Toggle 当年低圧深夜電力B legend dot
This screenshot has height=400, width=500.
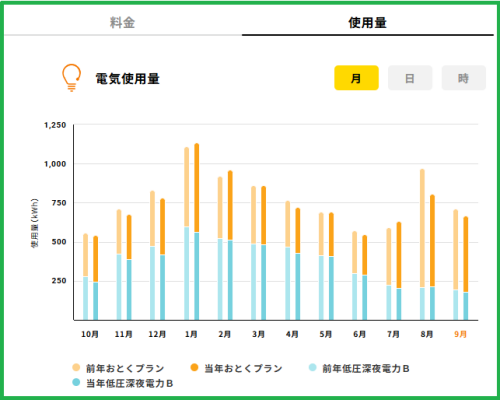click(x=76, y=382)
